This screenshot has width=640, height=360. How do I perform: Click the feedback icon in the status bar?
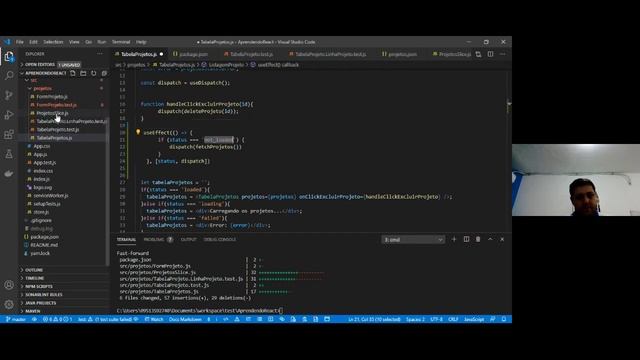pyautogui.click(x=493, y=319)
